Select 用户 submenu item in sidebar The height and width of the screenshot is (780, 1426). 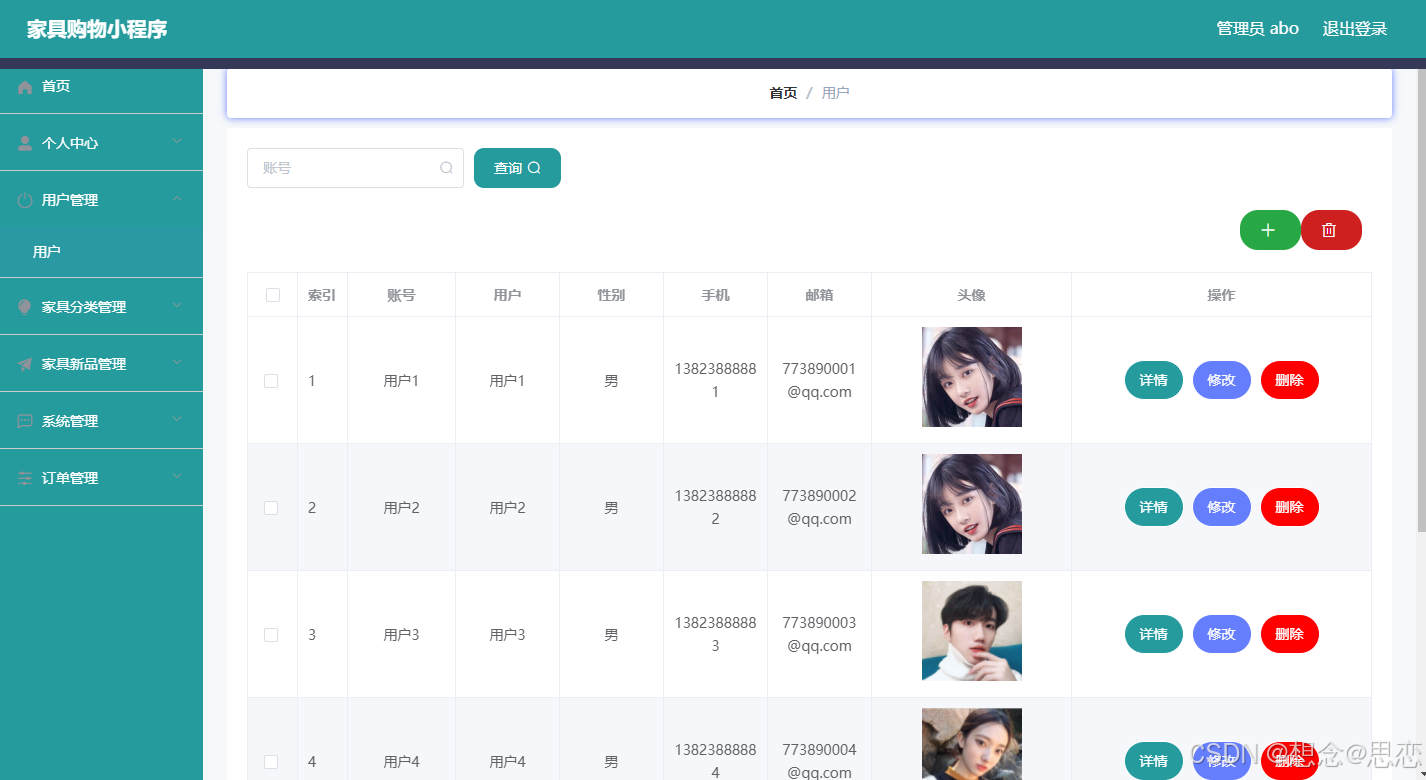[101, 252]
